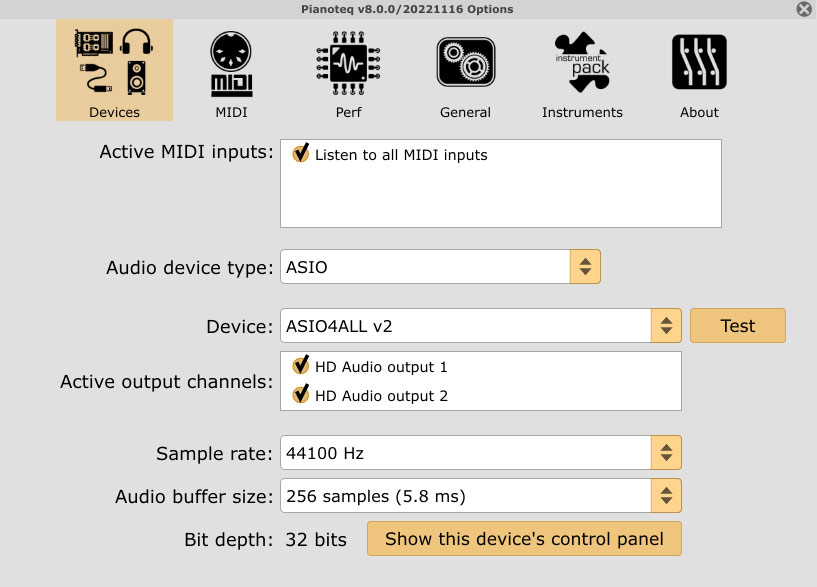The width and height of the screenshot is (817, 587).
Task: Click the "Active MIDI inputs:" label
Action: pyautogui.click(x=187, y=152)
